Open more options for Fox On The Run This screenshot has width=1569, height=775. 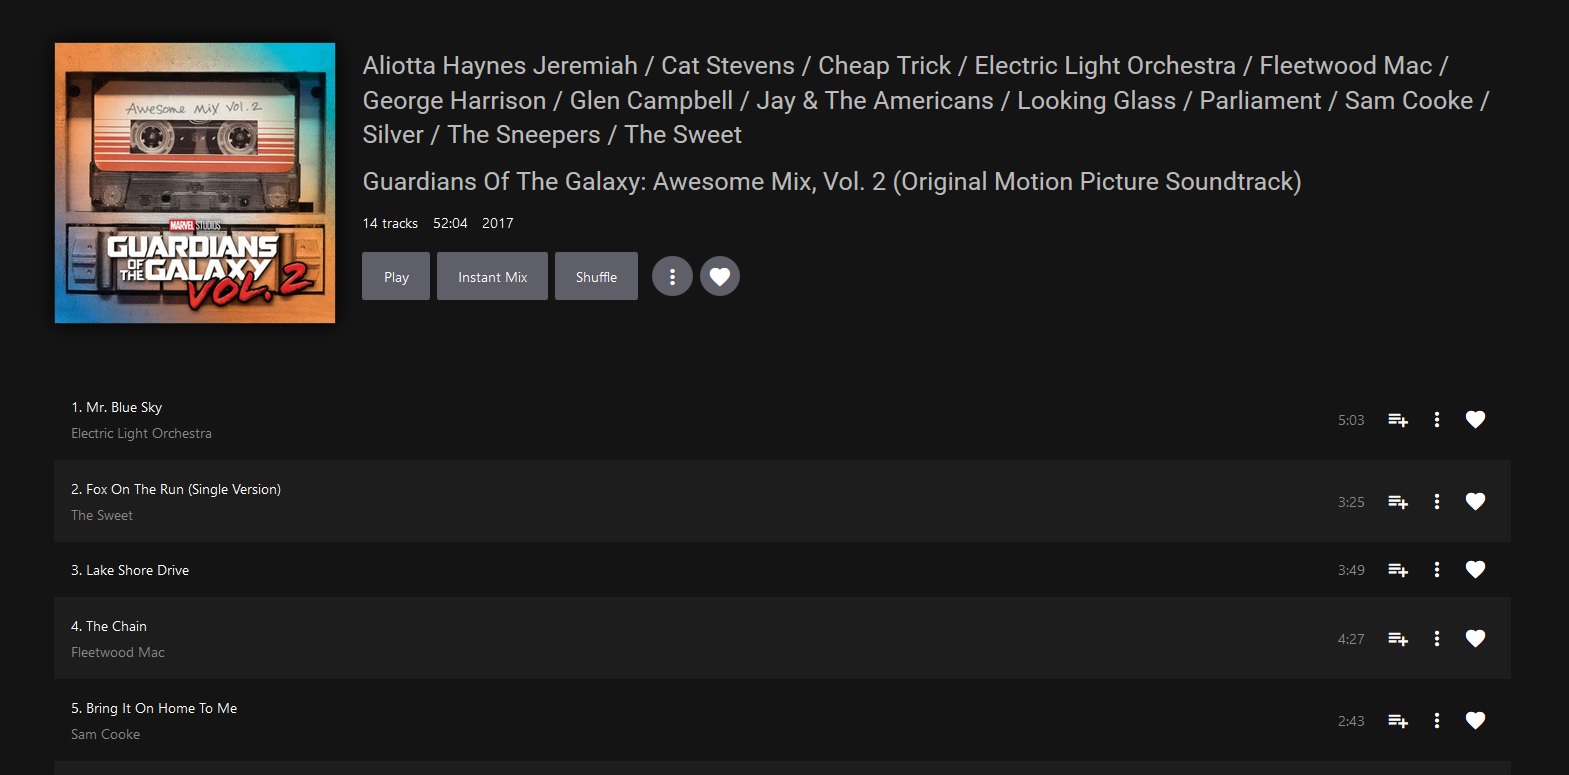(x=1437, y=502)
